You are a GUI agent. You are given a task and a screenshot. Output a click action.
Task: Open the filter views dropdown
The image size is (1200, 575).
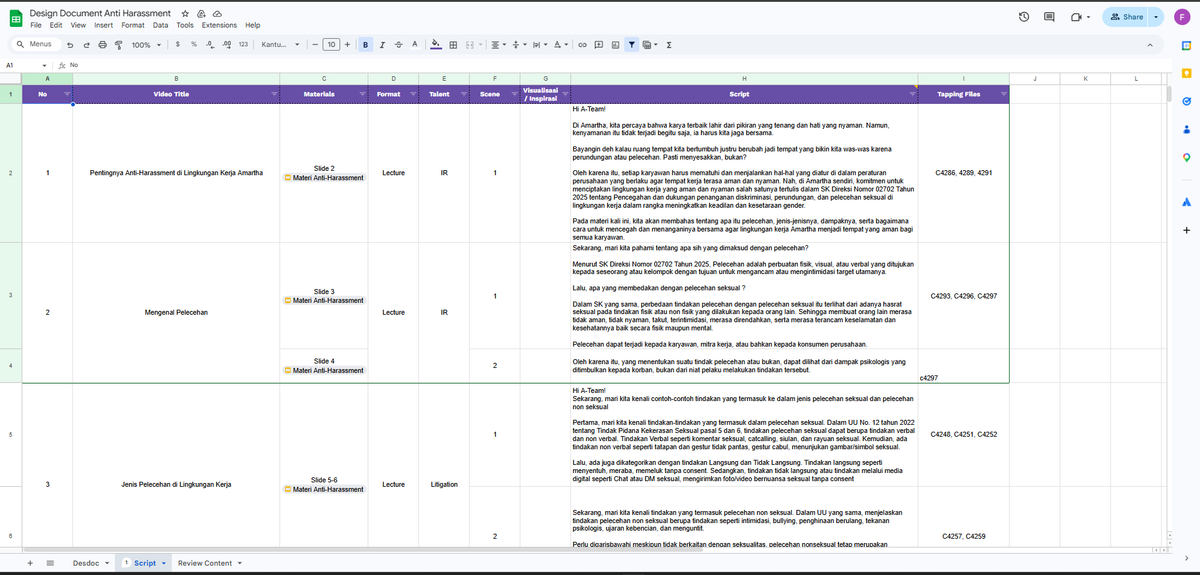(650, 44)
